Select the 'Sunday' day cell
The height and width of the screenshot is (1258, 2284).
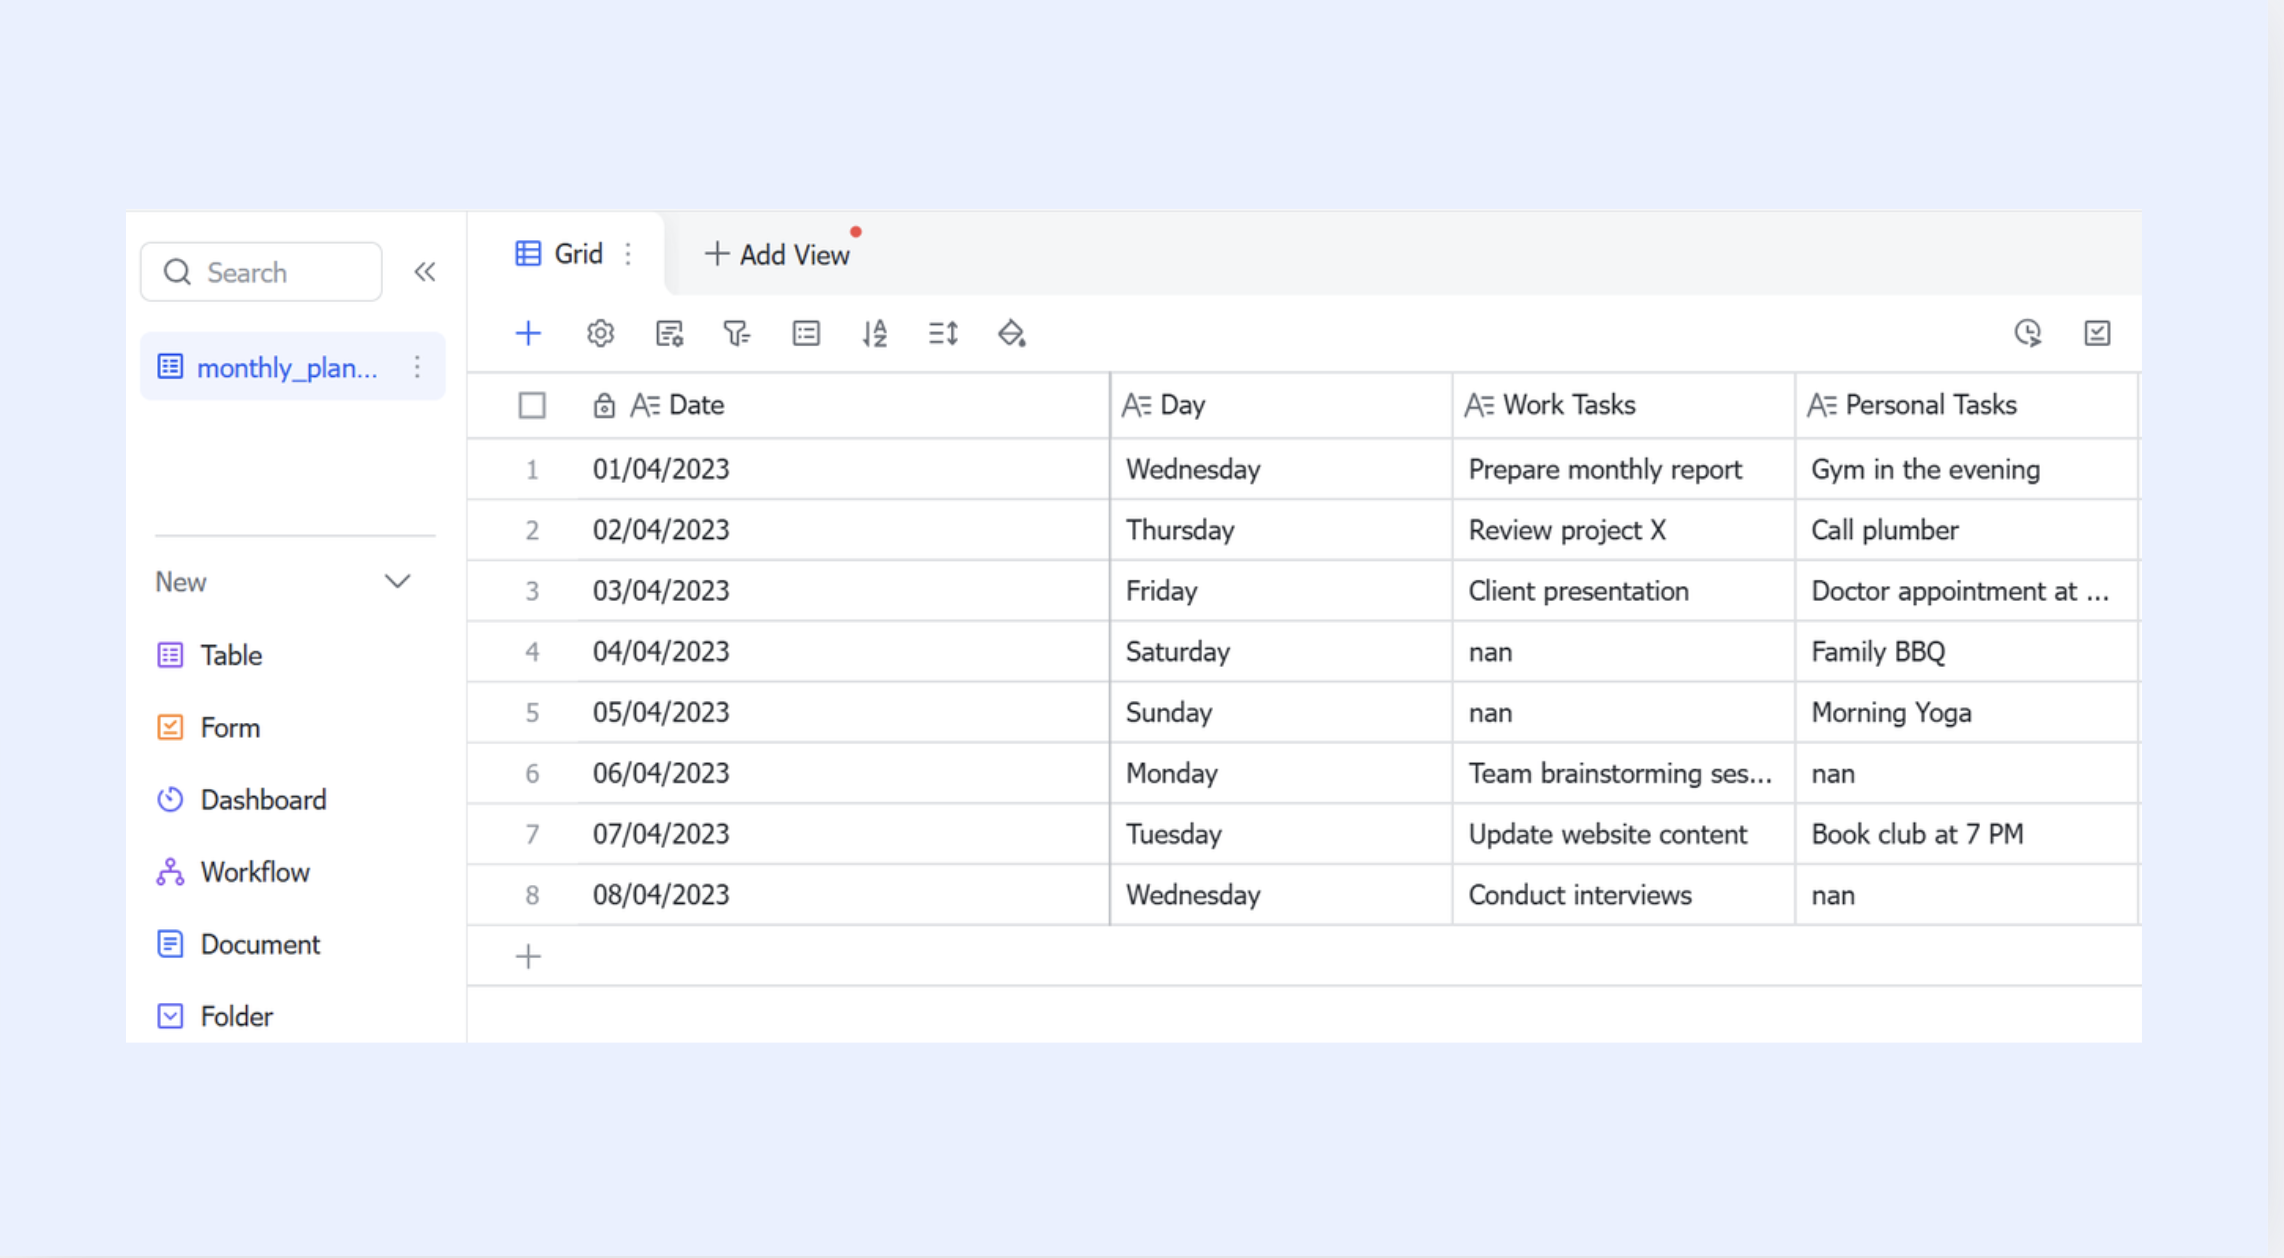(x=1281, y=713)
